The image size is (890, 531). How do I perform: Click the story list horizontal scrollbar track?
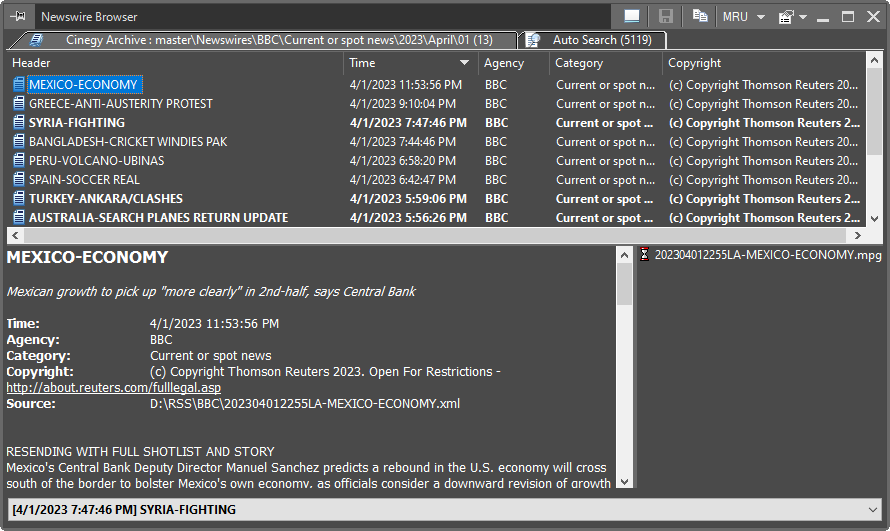436,235
